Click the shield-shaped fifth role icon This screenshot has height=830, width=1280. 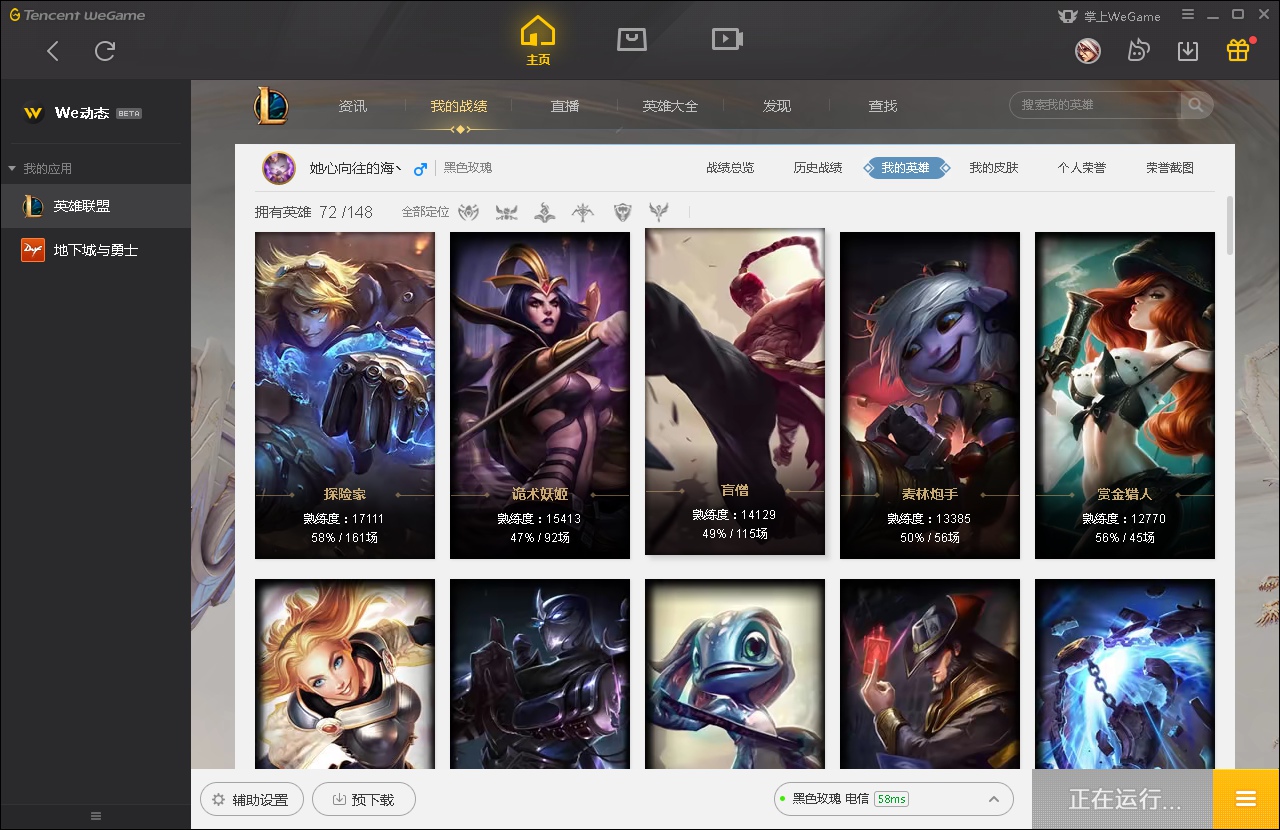pyautogui.click(x=622, y=212)
